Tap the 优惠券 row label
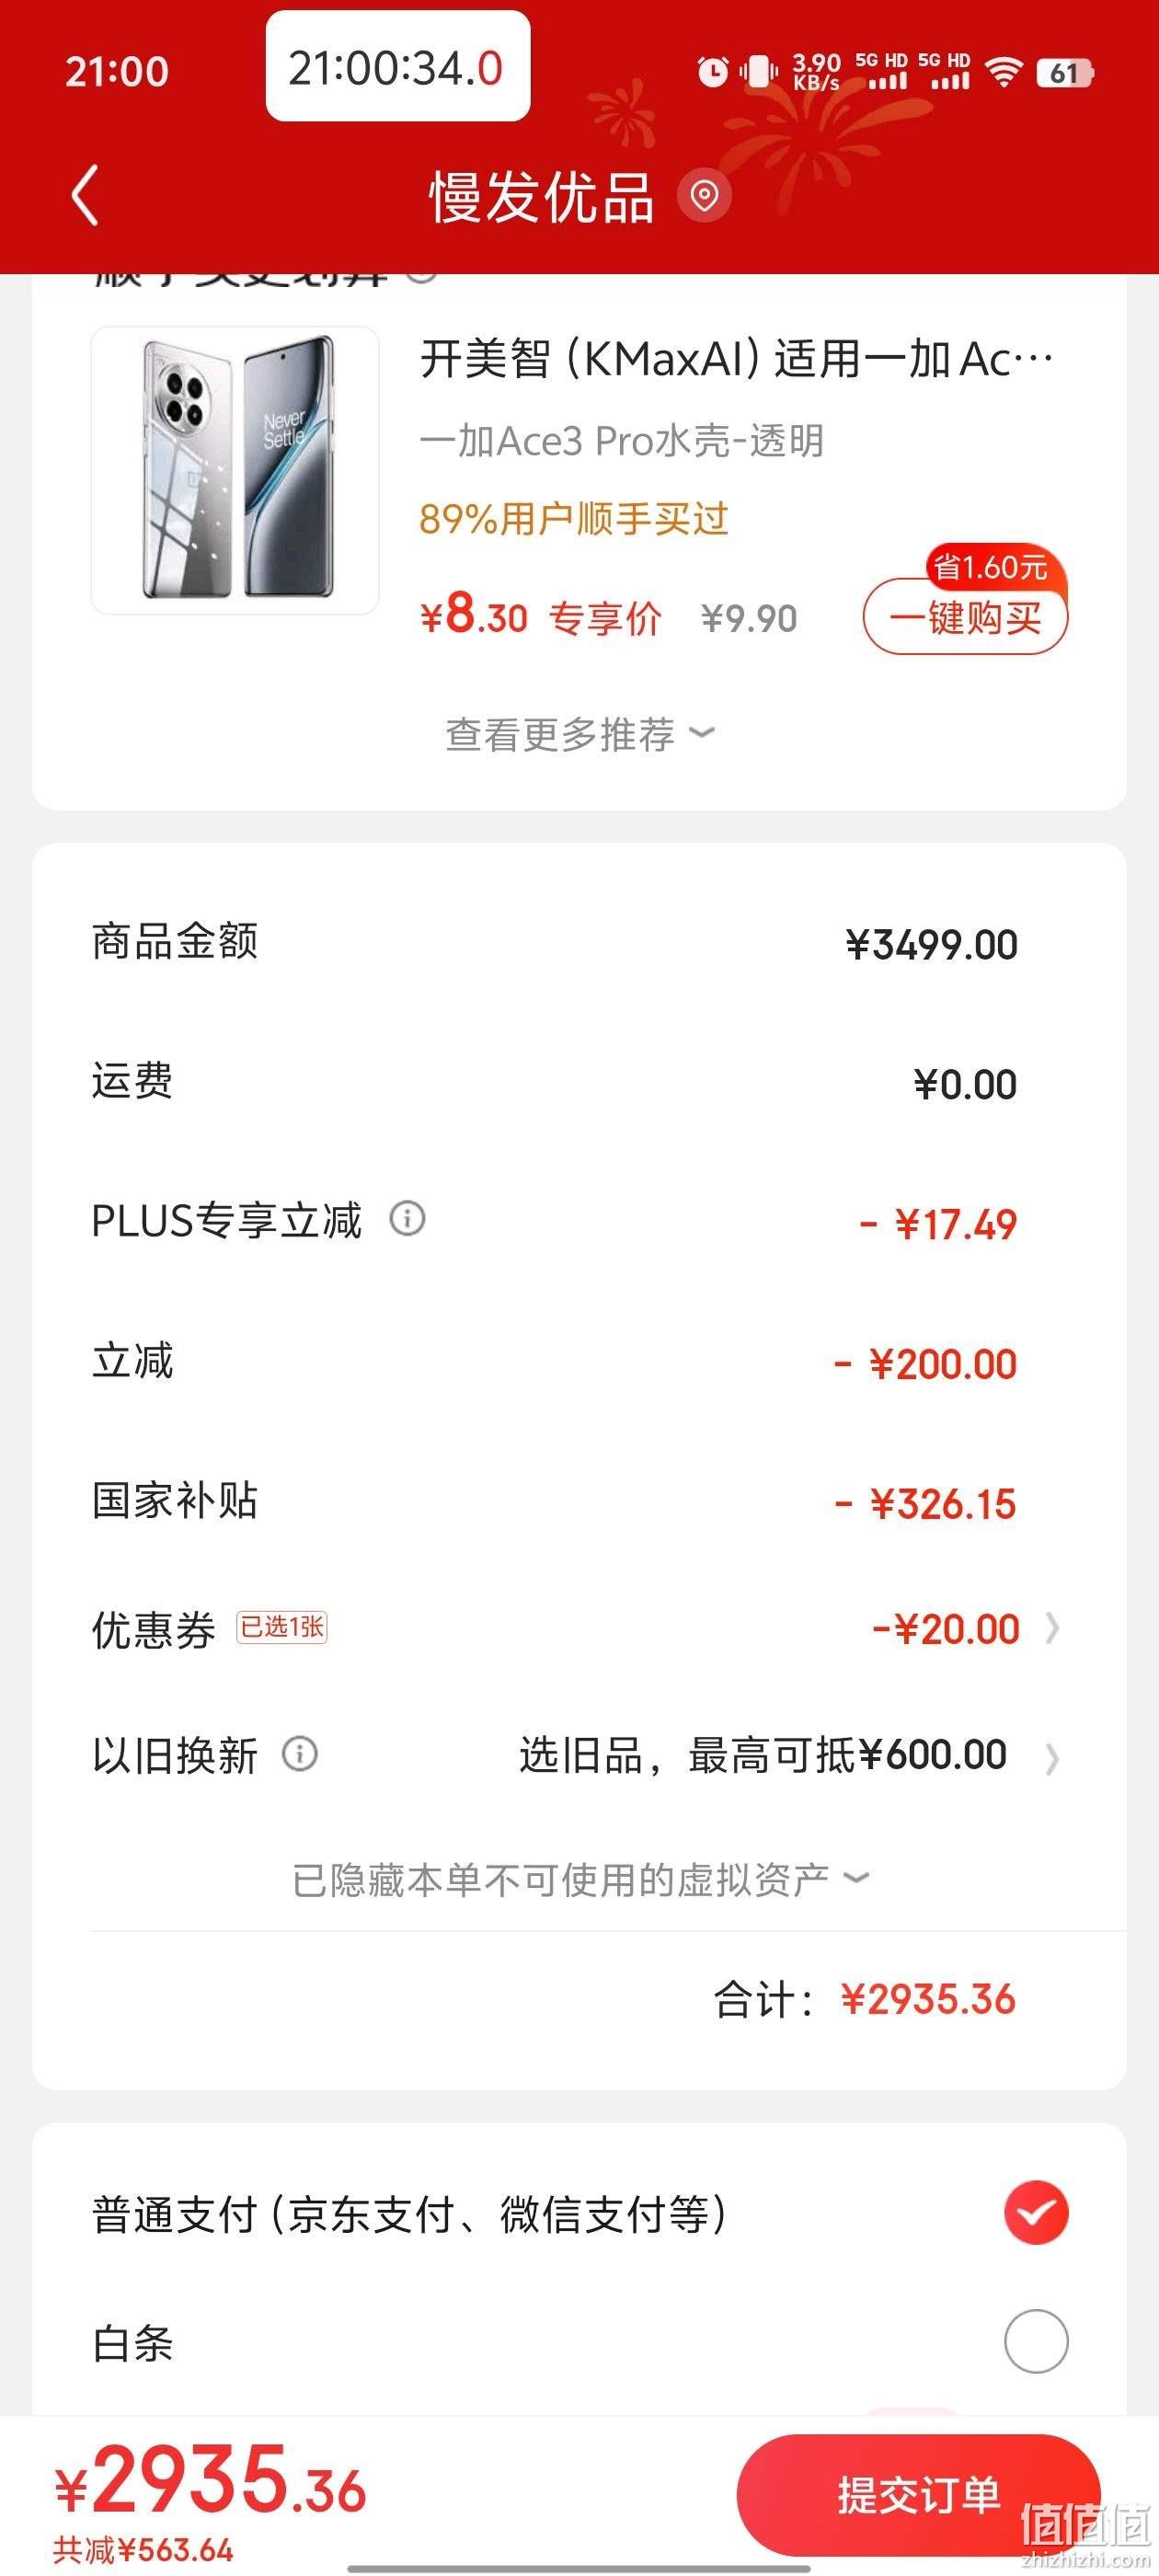 [x=153, y=1629]
